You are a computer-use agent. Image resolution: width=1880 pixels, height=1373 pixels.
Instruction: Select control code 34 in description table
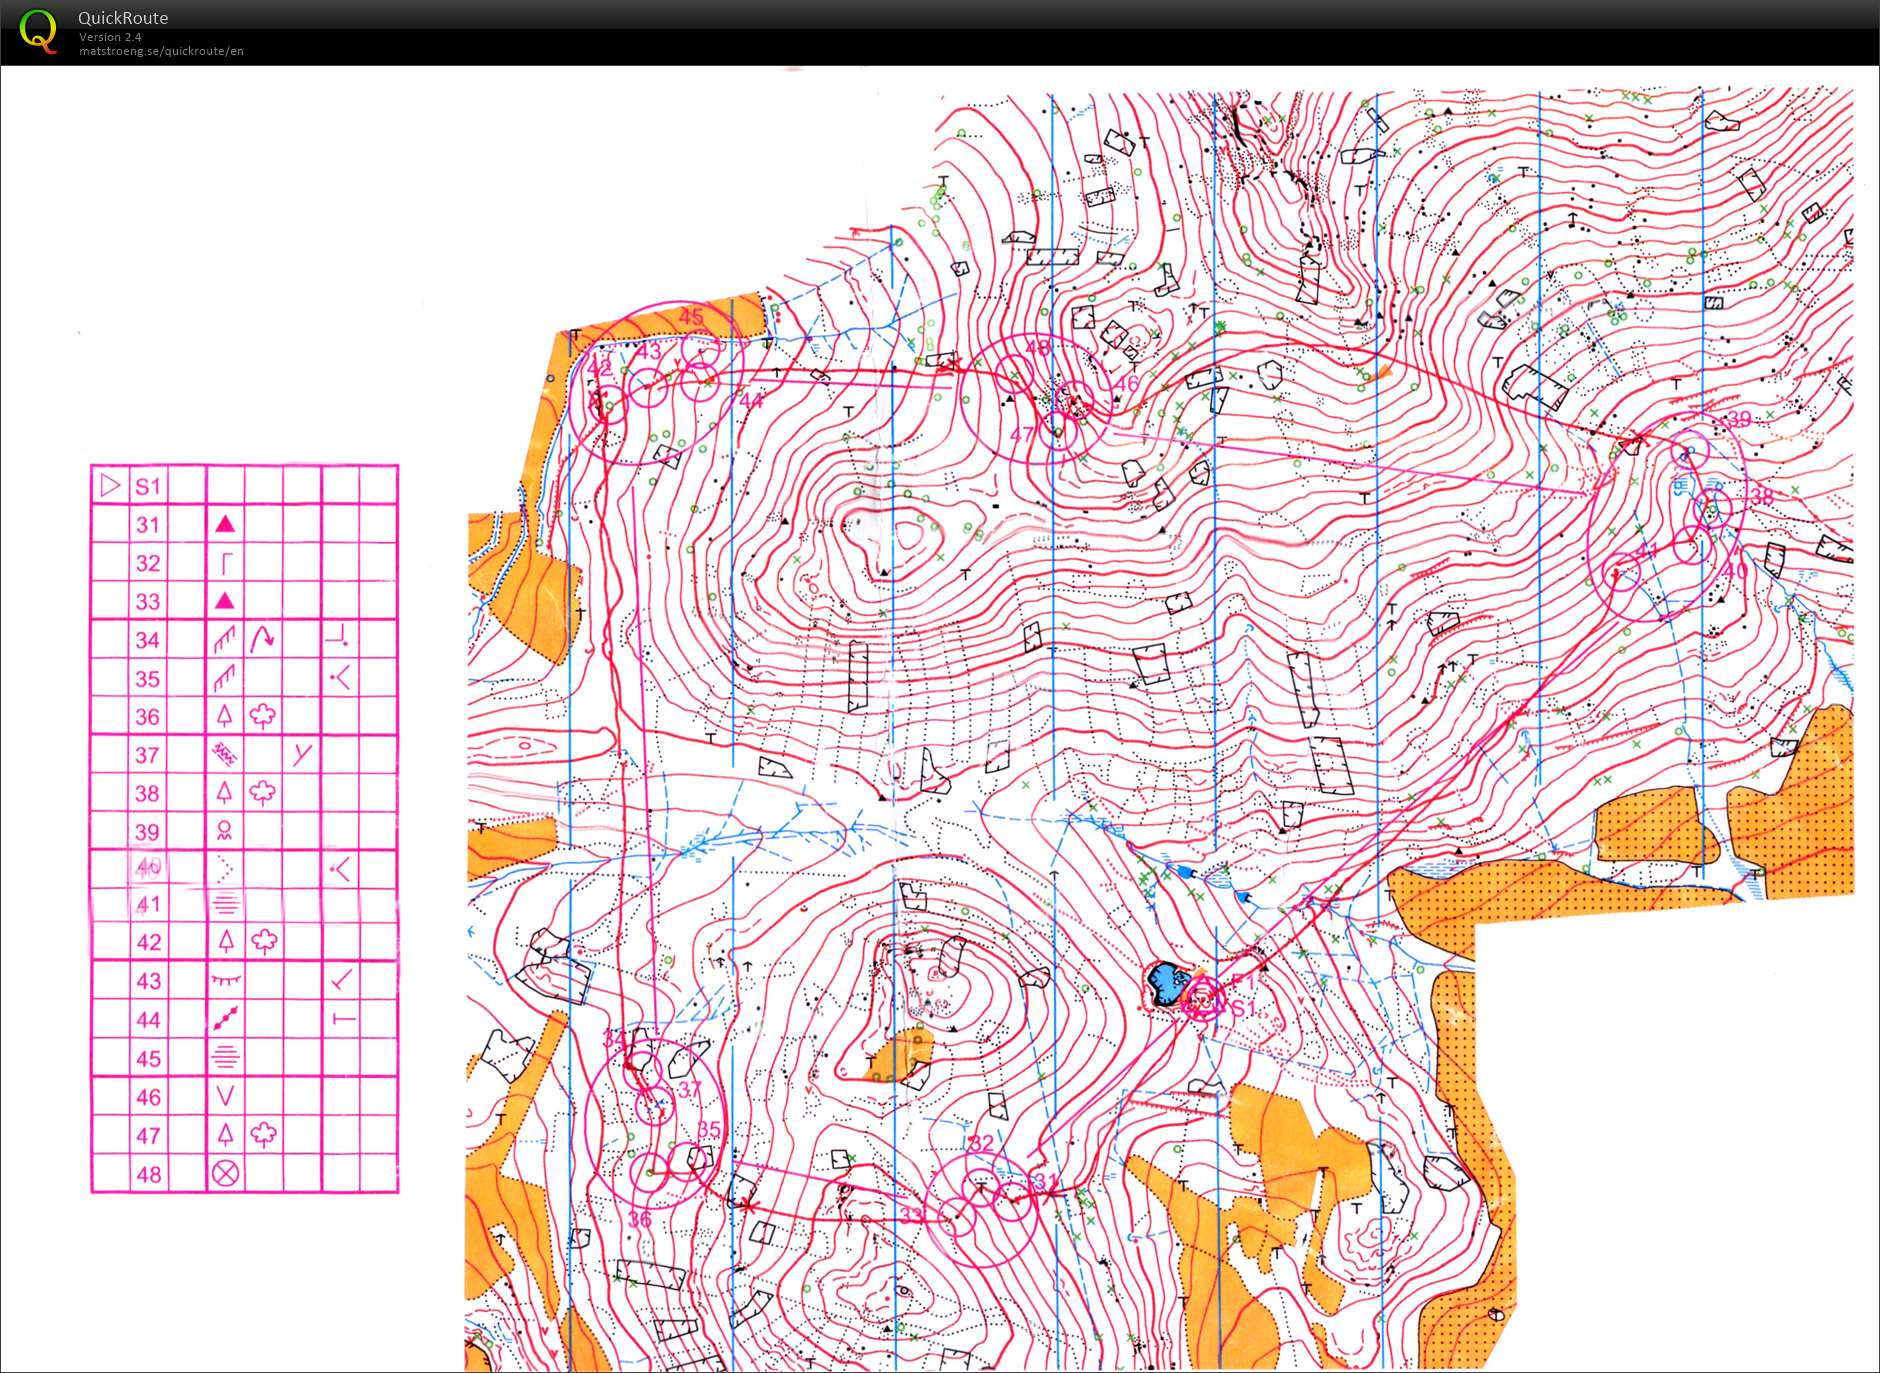click(x=148, y=640)
